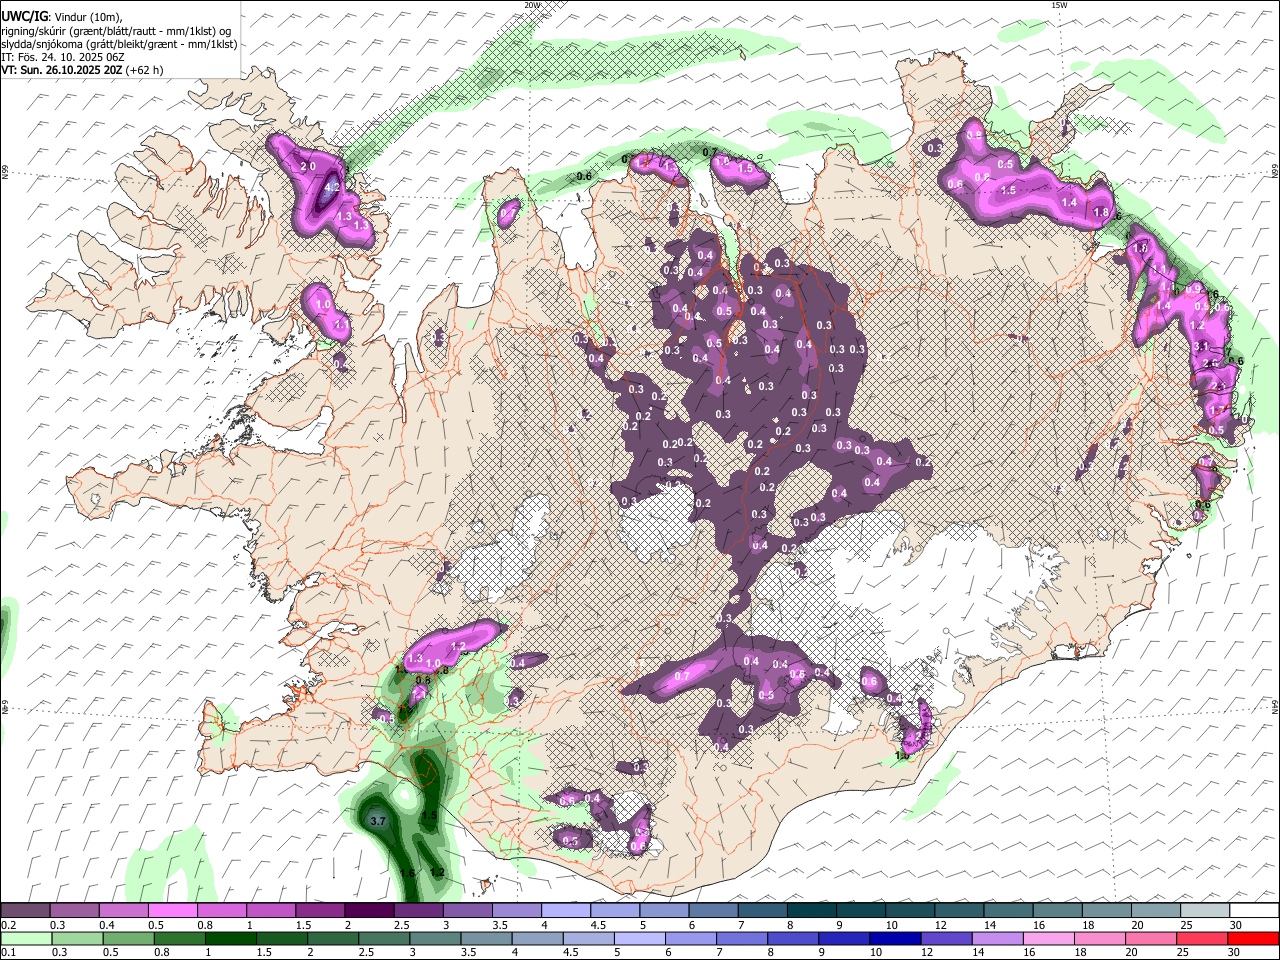Click the 'VT: Sun. 26.10.2025 20Z' valid time
This screenshot has width=1280, height=960.
[x=61, y=70]
